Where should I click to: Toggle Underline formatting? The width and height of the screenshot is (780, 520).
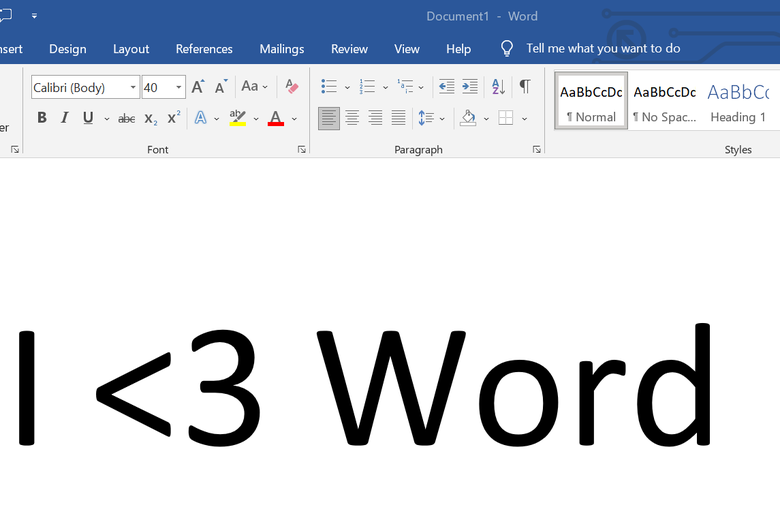pos(88,118)
